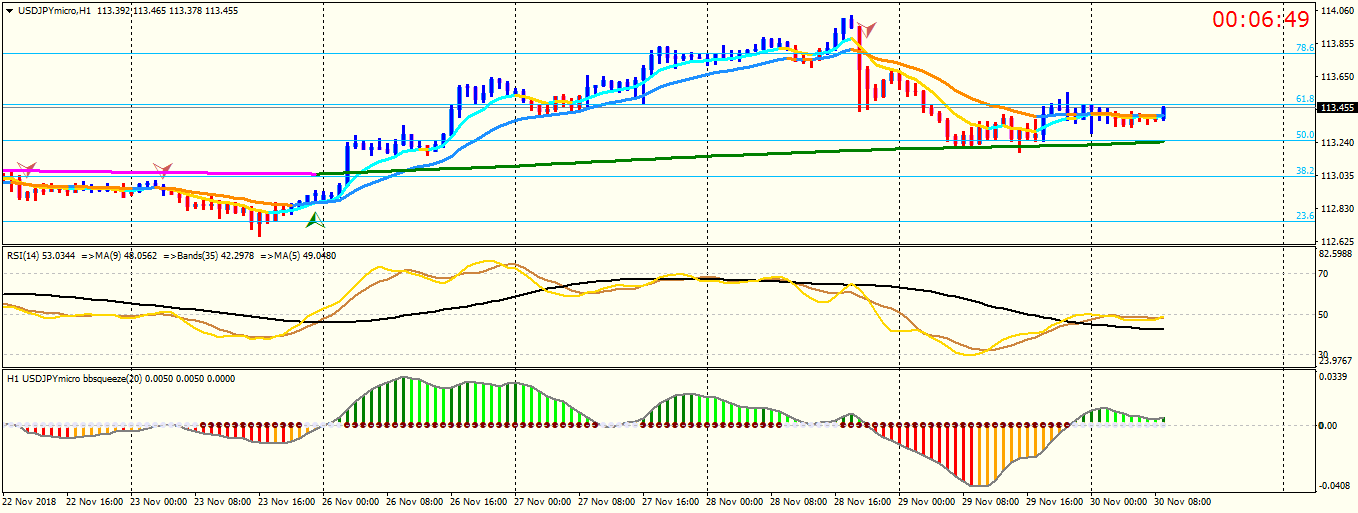Click 112.830 on the price scale
This screenshot has height=513, width=1358.
point(1337,209)
